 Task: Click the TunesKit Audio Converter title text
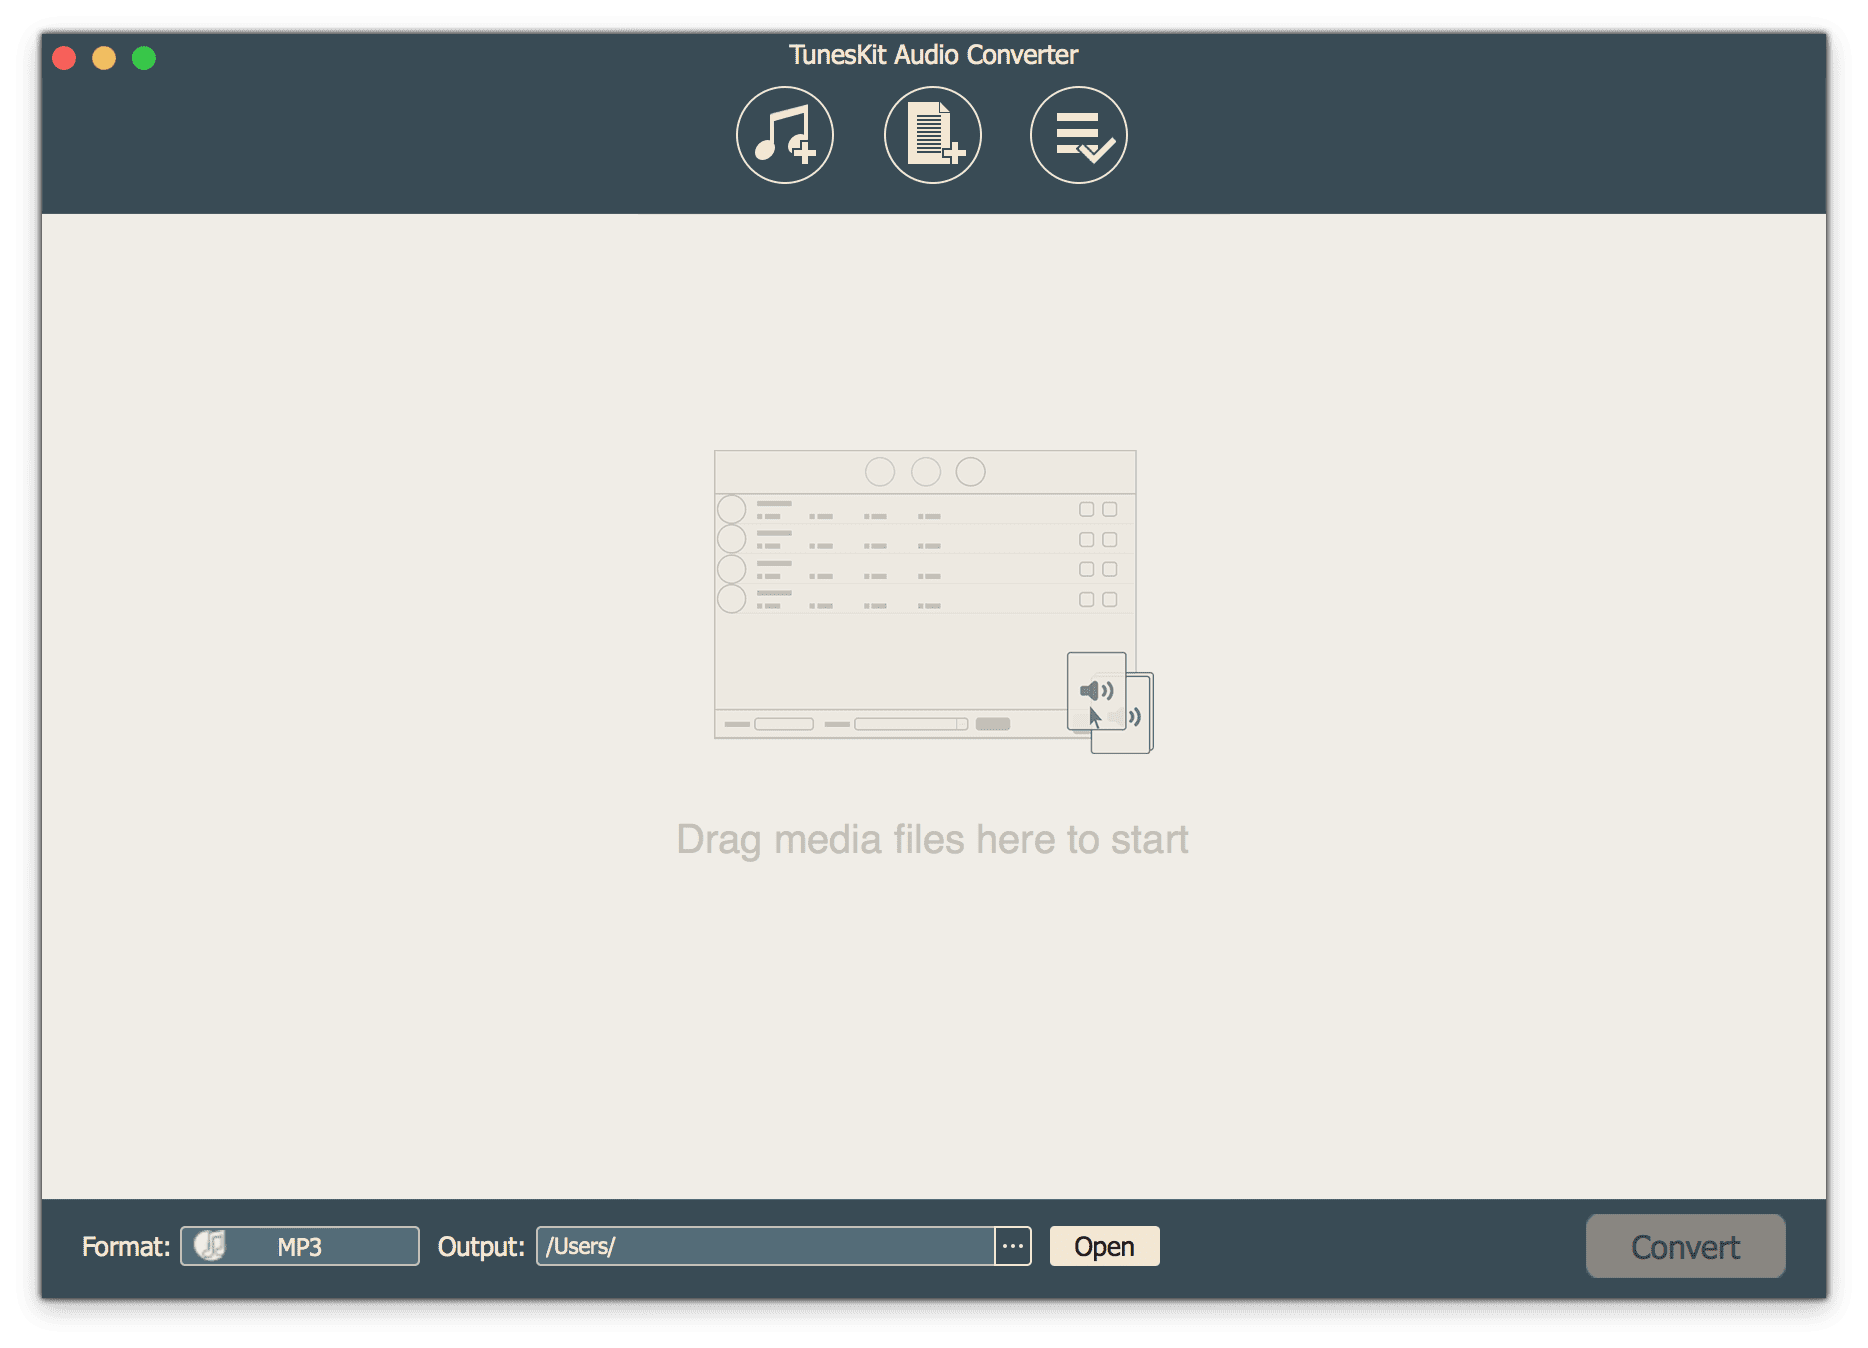(933, 55)
